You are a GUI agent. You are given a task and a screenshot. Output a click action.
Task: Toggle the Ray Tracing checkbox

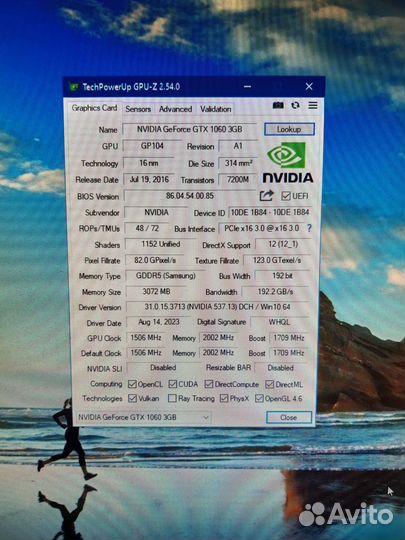point(172,398)
